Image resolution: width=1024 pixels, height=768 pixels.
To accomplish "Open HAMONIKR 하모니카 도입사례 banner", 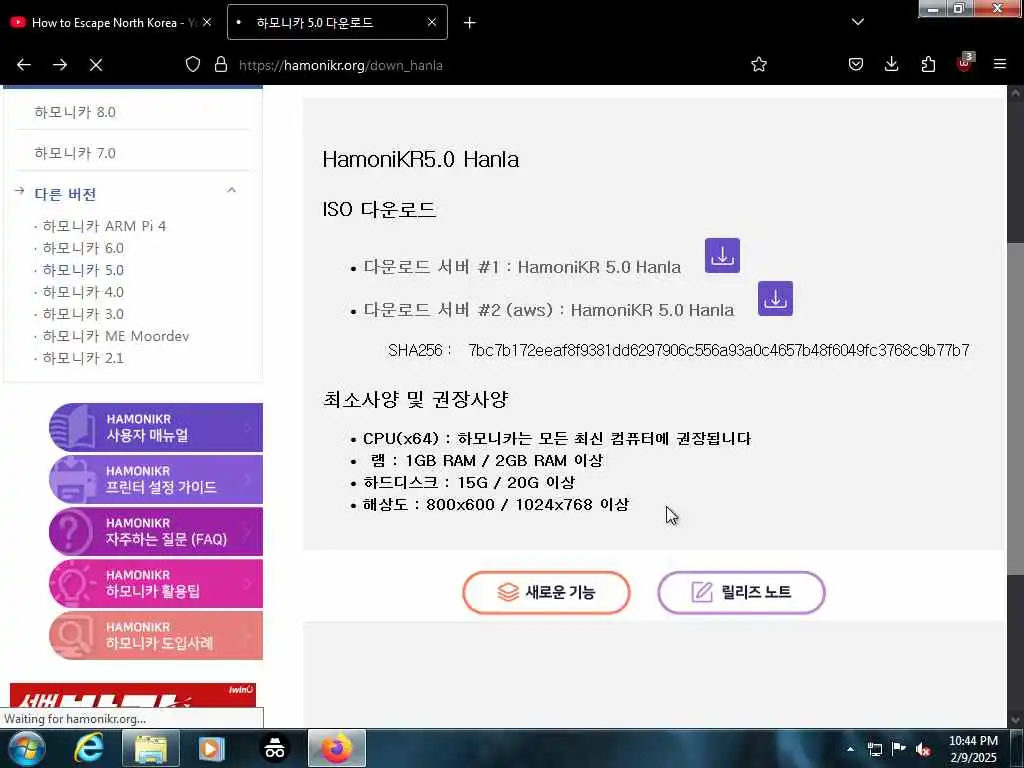I will click(156, 635).
